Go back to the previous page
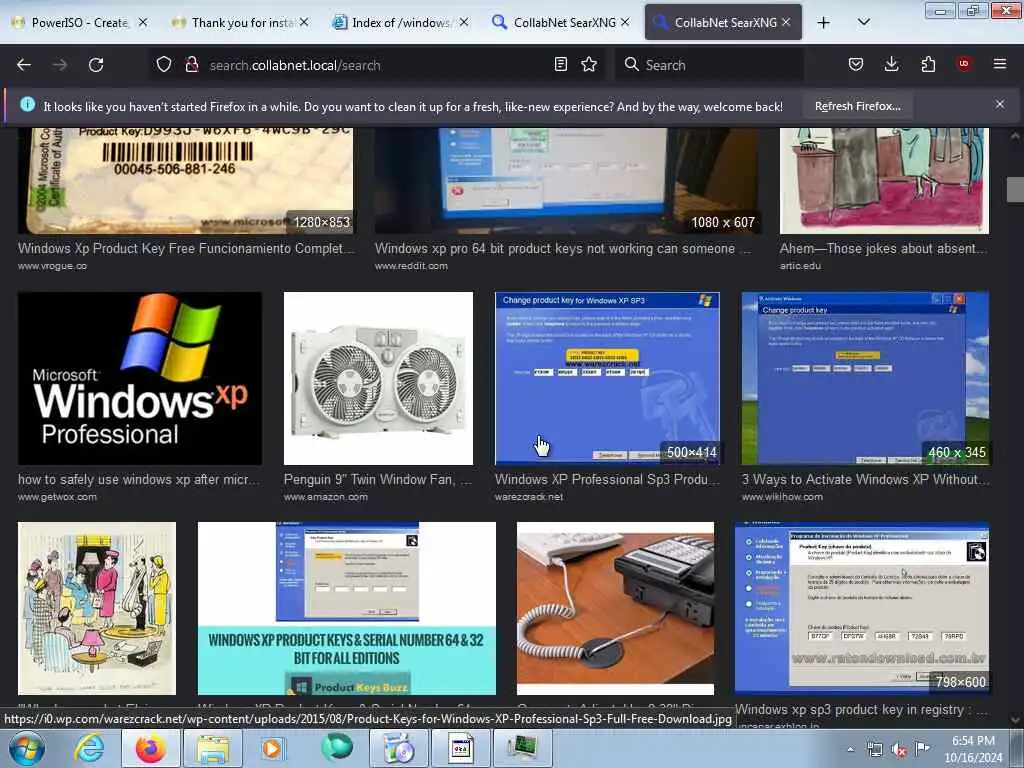Viewport: 1024px width, 768px height. pos(24,65)
